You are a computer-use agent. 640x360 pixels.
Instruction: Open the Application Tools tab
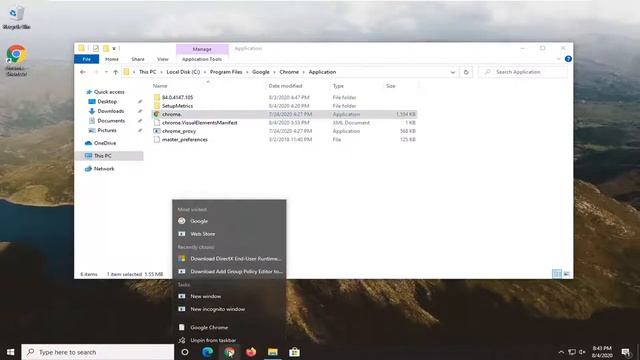(x=202, y=59)
